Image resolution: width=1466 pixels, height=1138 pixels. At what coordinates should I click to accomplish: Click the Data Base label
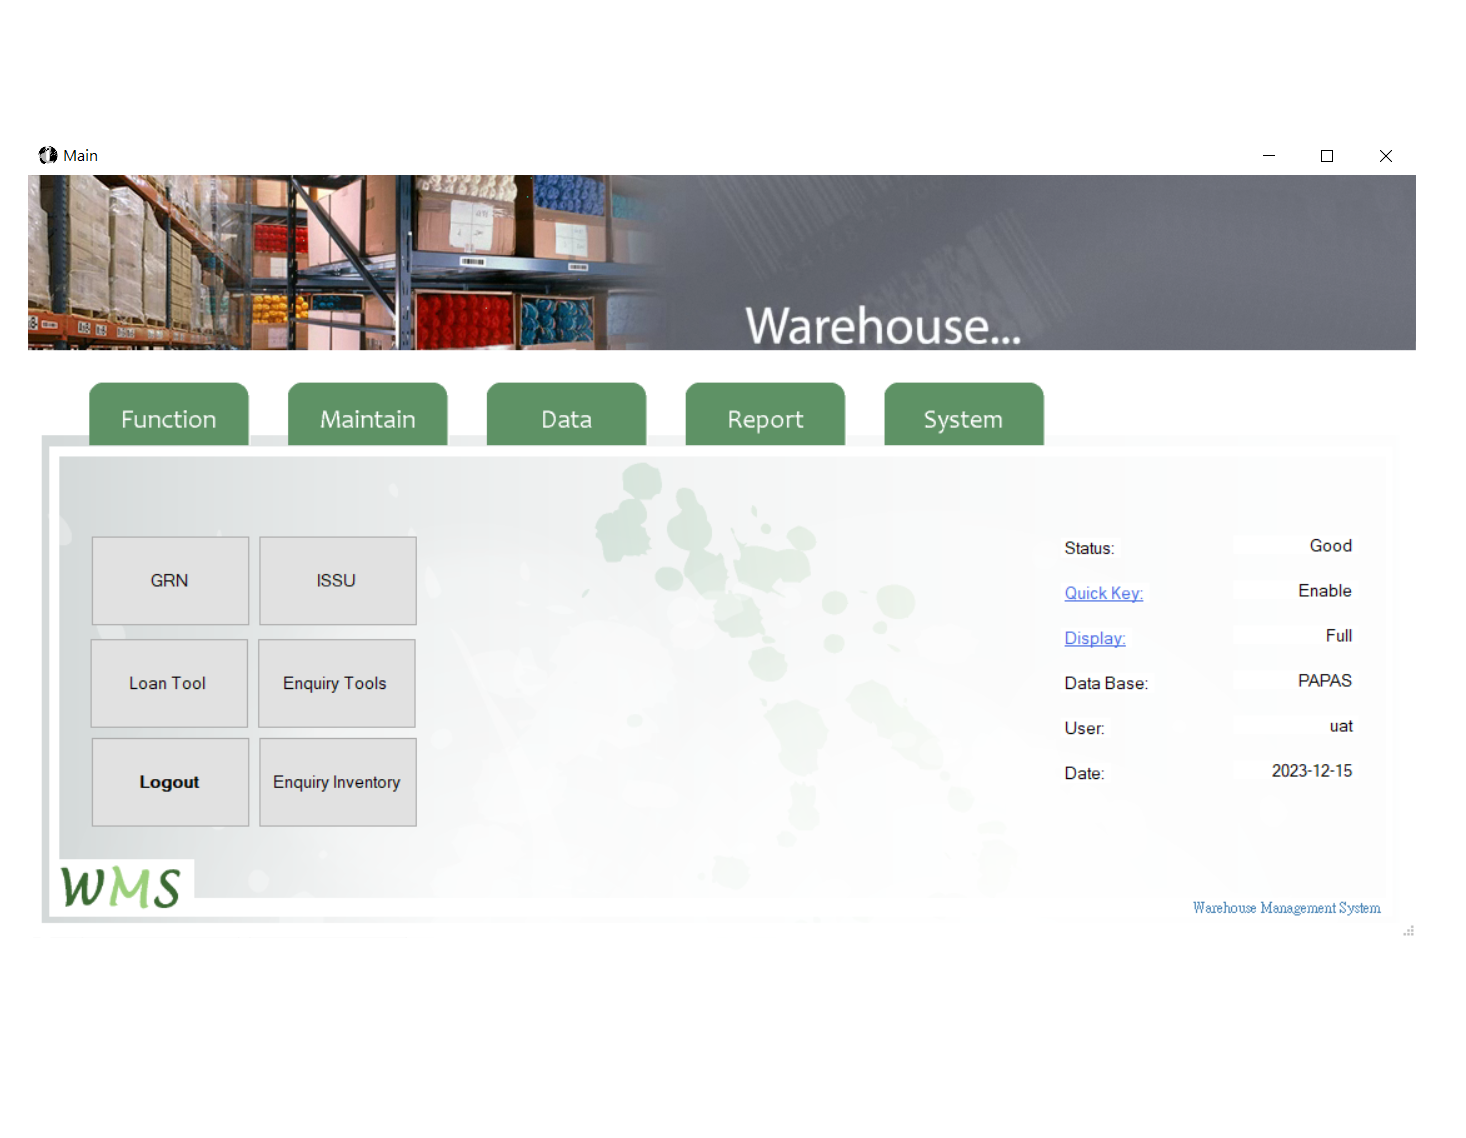(x=1106, y=683)
